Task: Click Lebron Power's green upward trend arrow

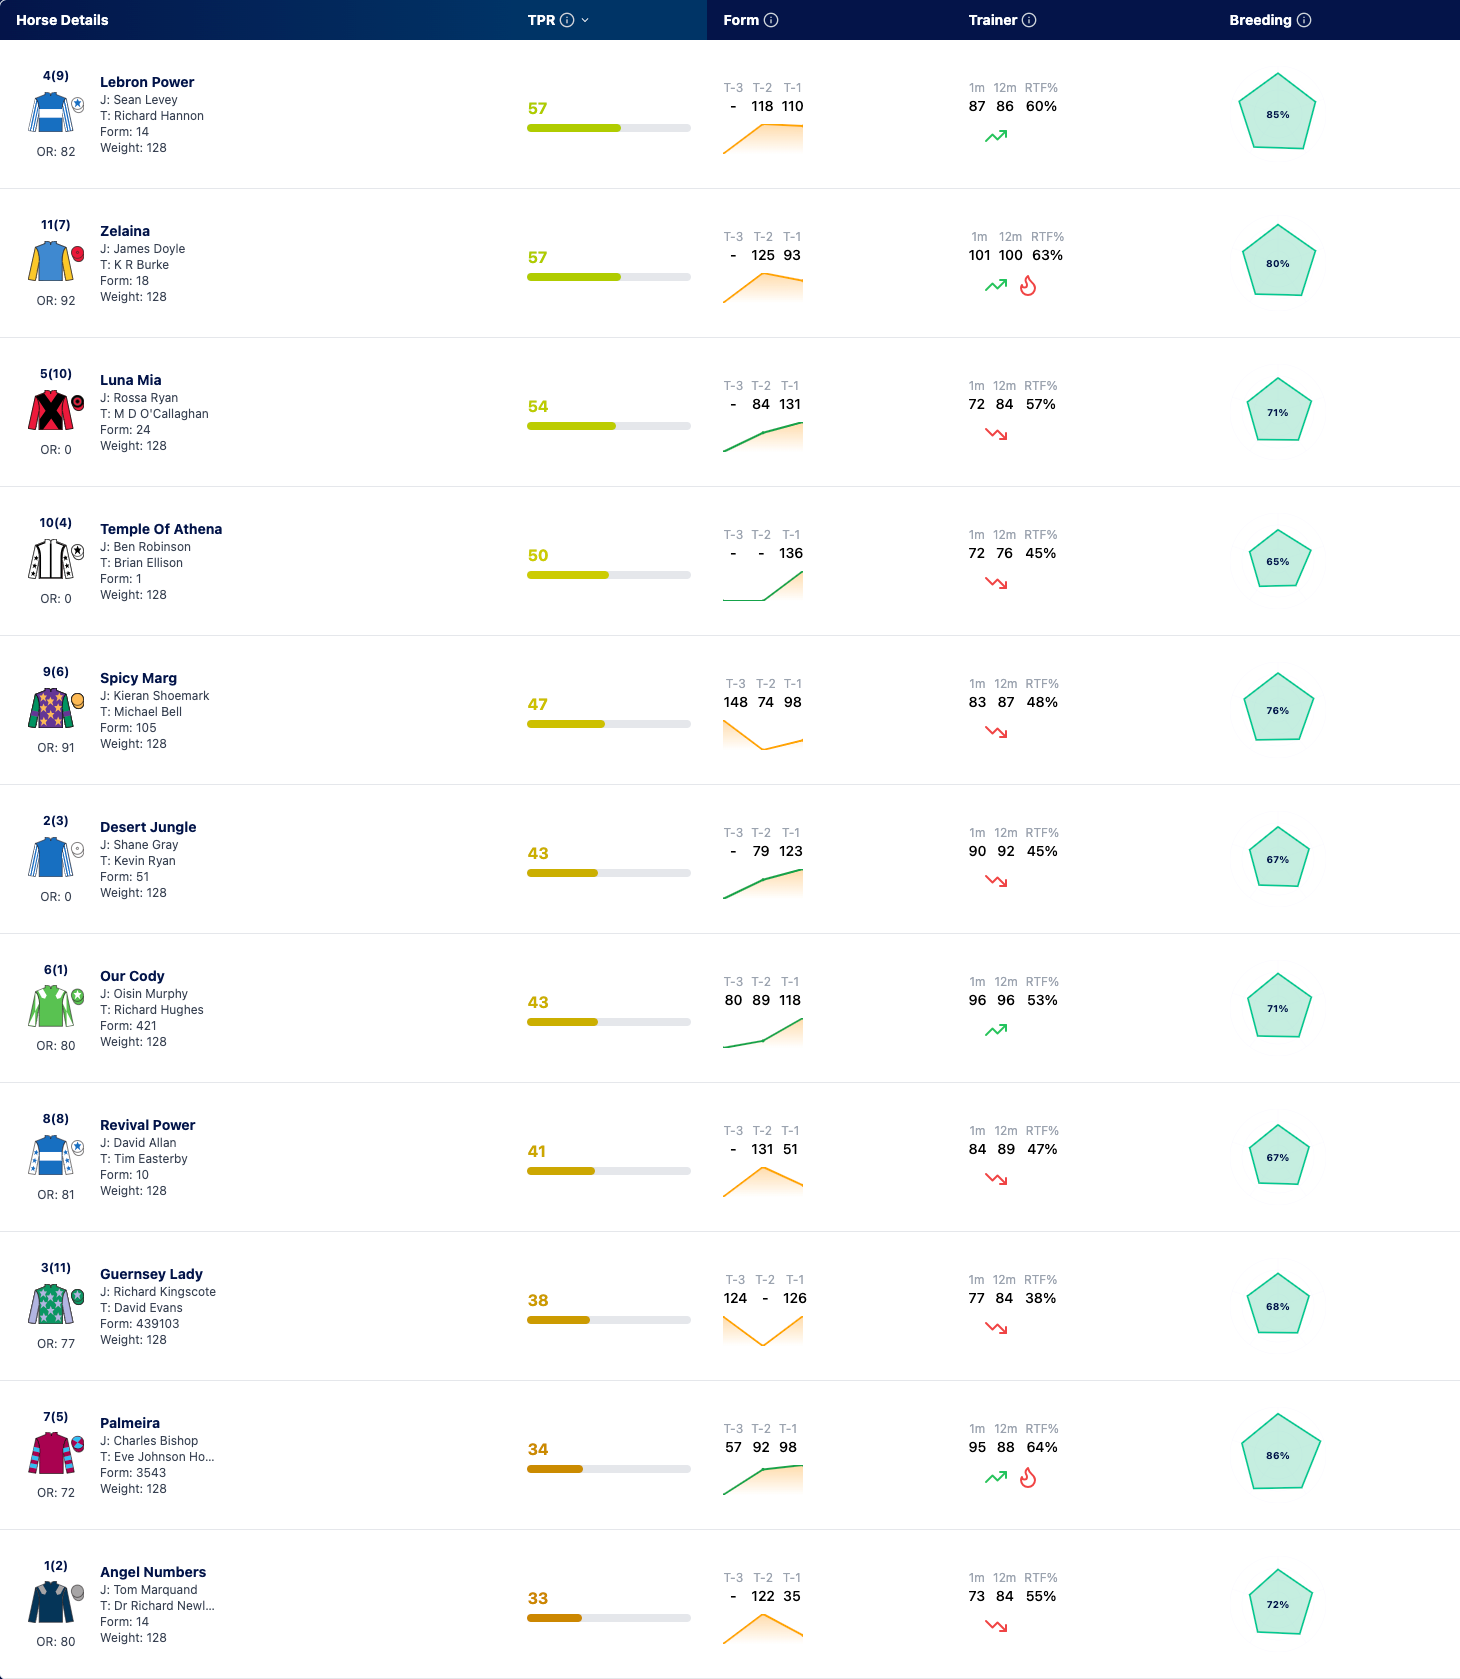Action: (x=996, y=136)
